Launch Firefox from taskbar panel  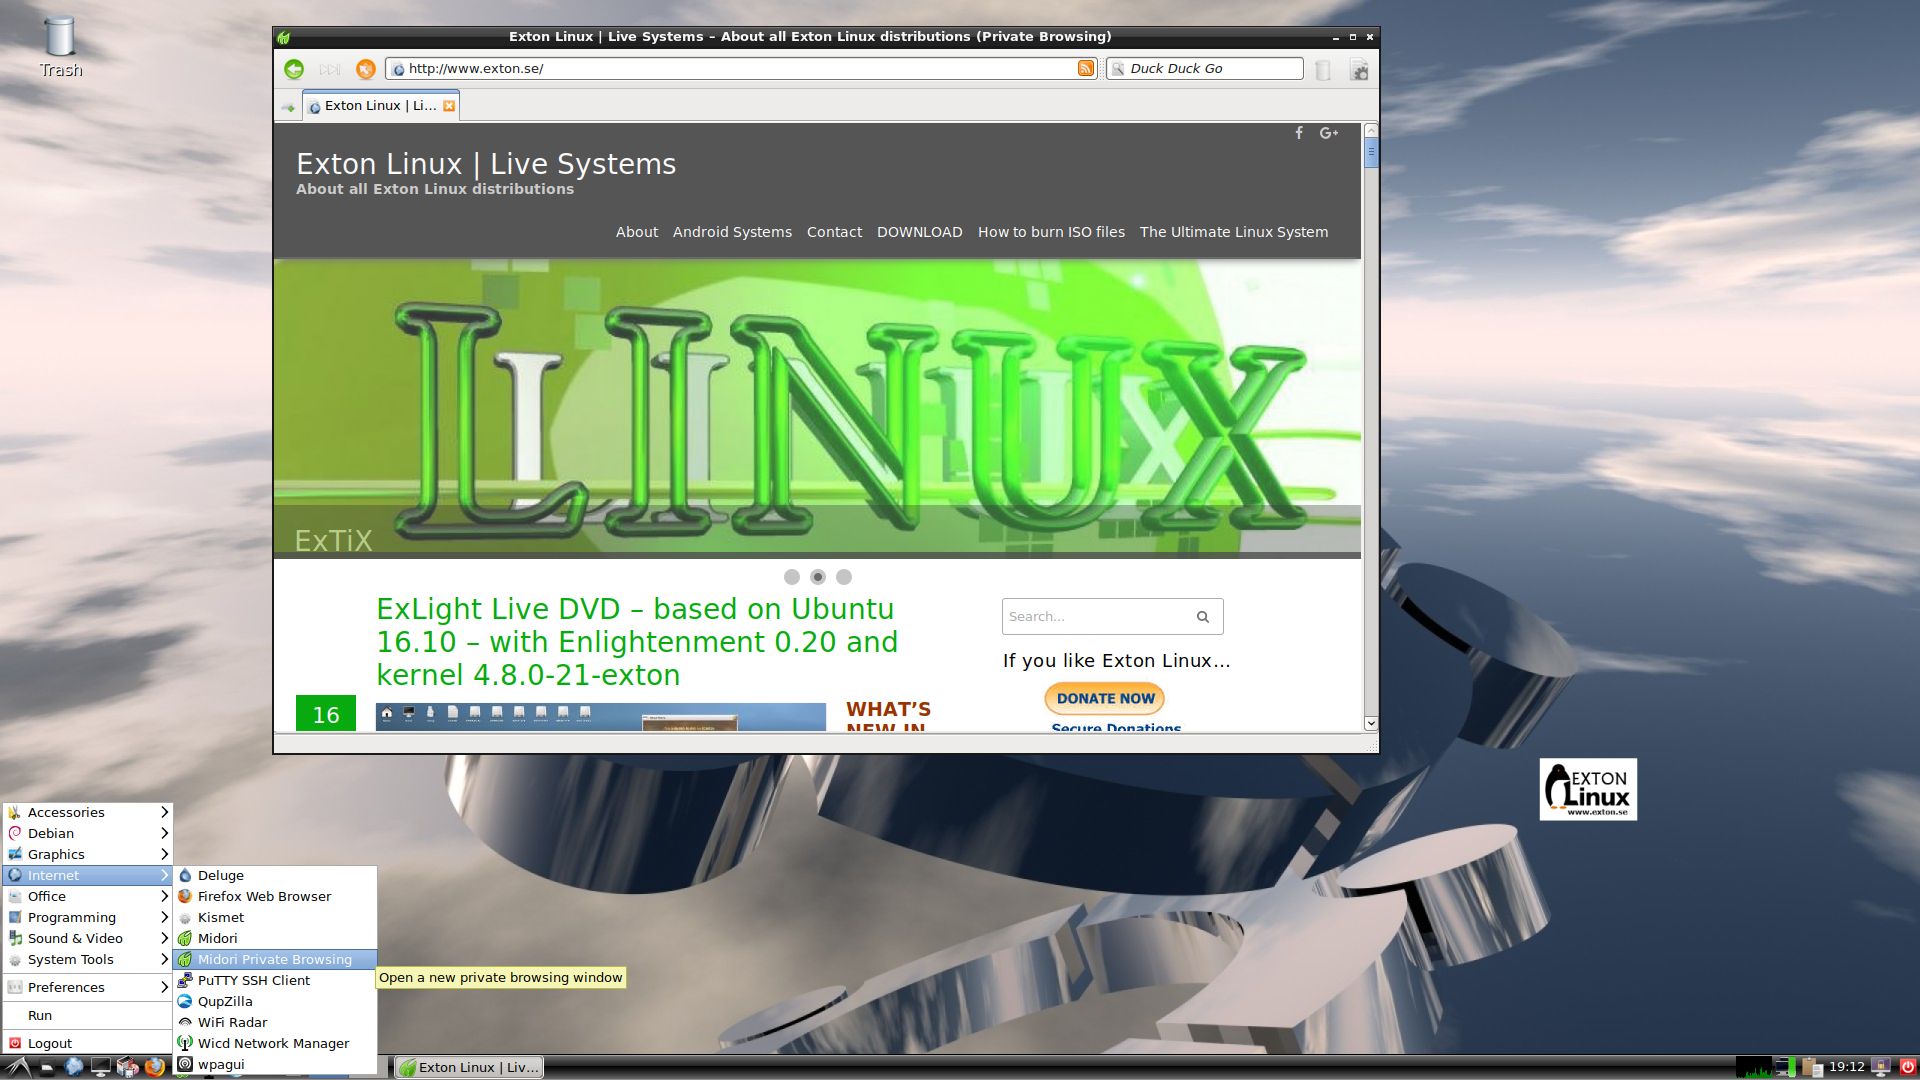[154, 1067]
